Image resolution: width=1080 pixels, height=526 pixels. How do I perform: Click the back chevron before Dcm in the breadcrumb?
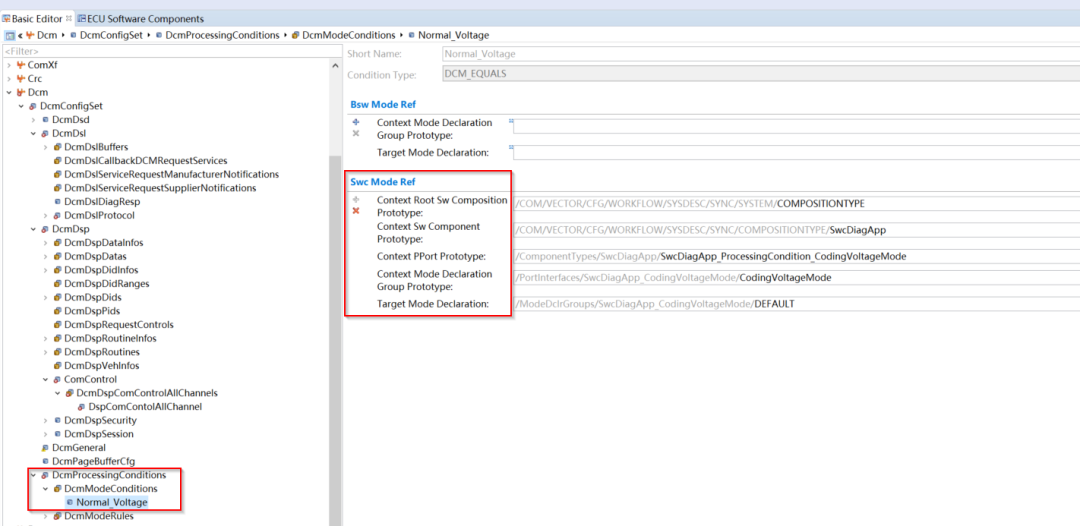point(20,35)
